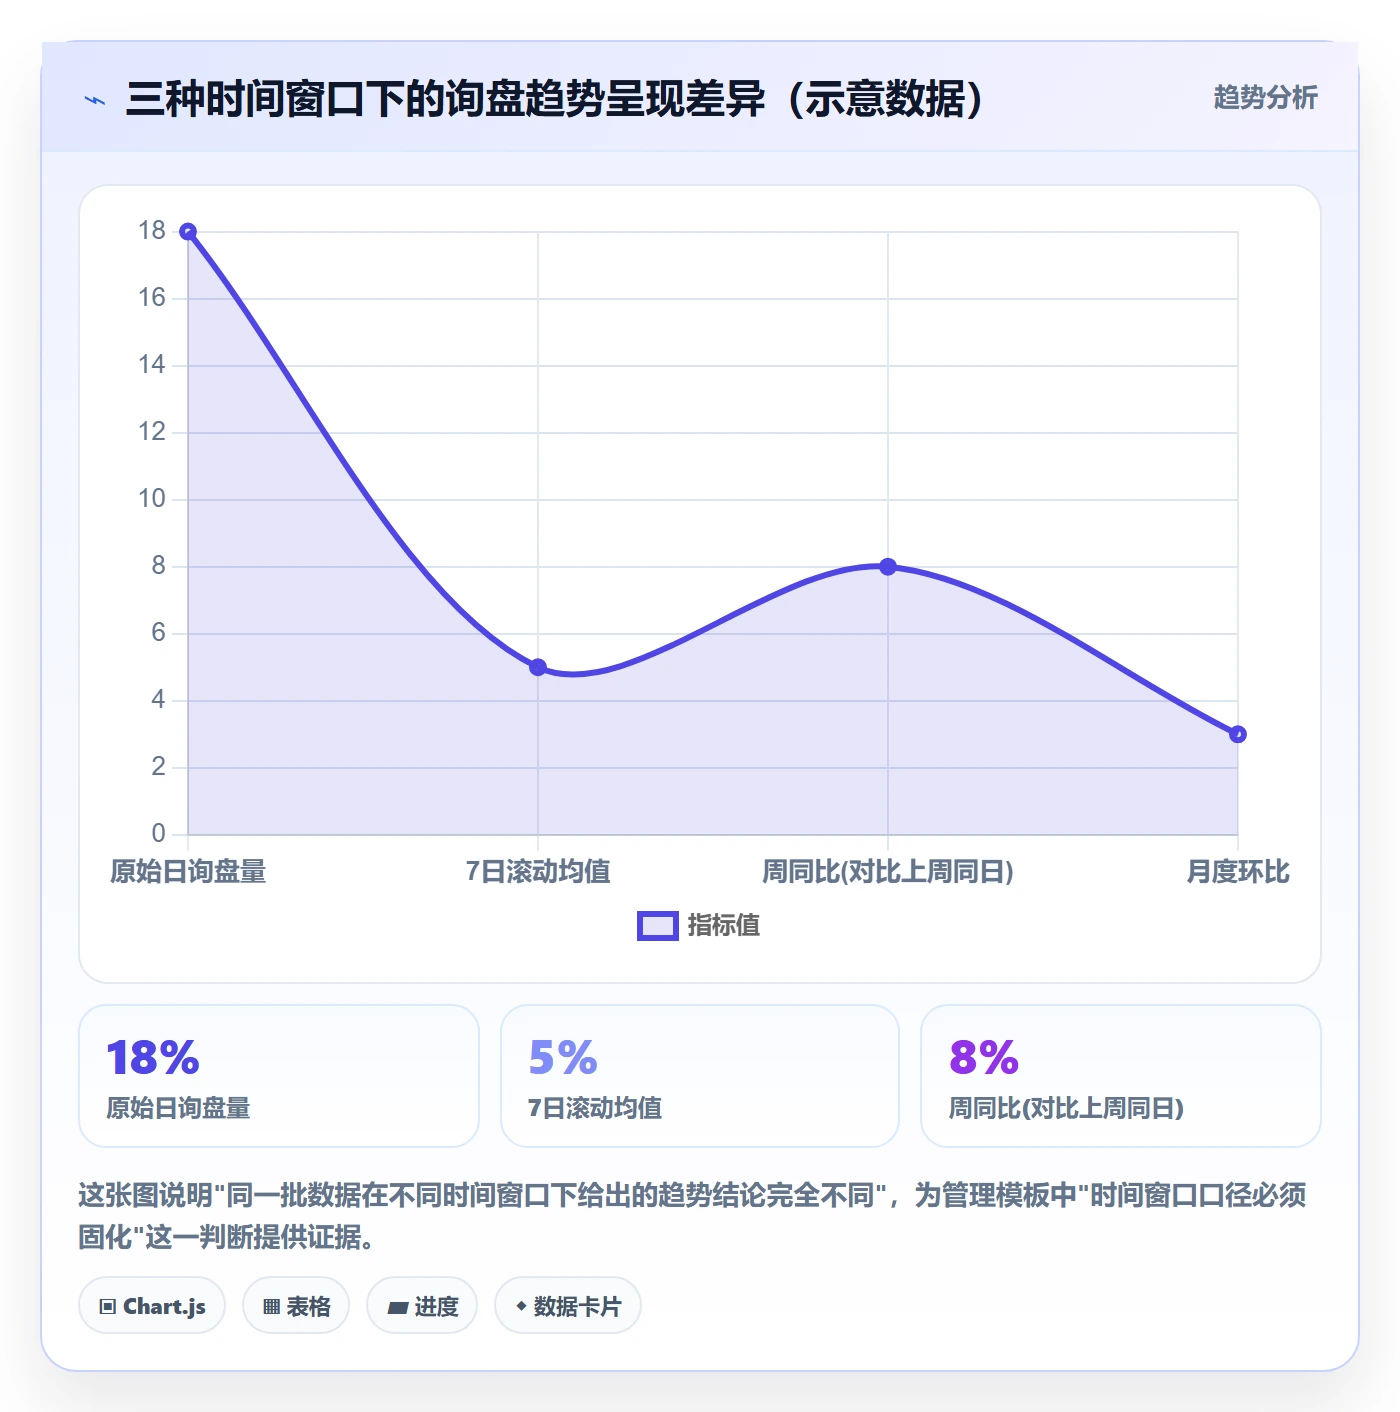The image size is (1400, 1412).
Task: Select the Chart.js tag chip
Action: click(152, 1306)
